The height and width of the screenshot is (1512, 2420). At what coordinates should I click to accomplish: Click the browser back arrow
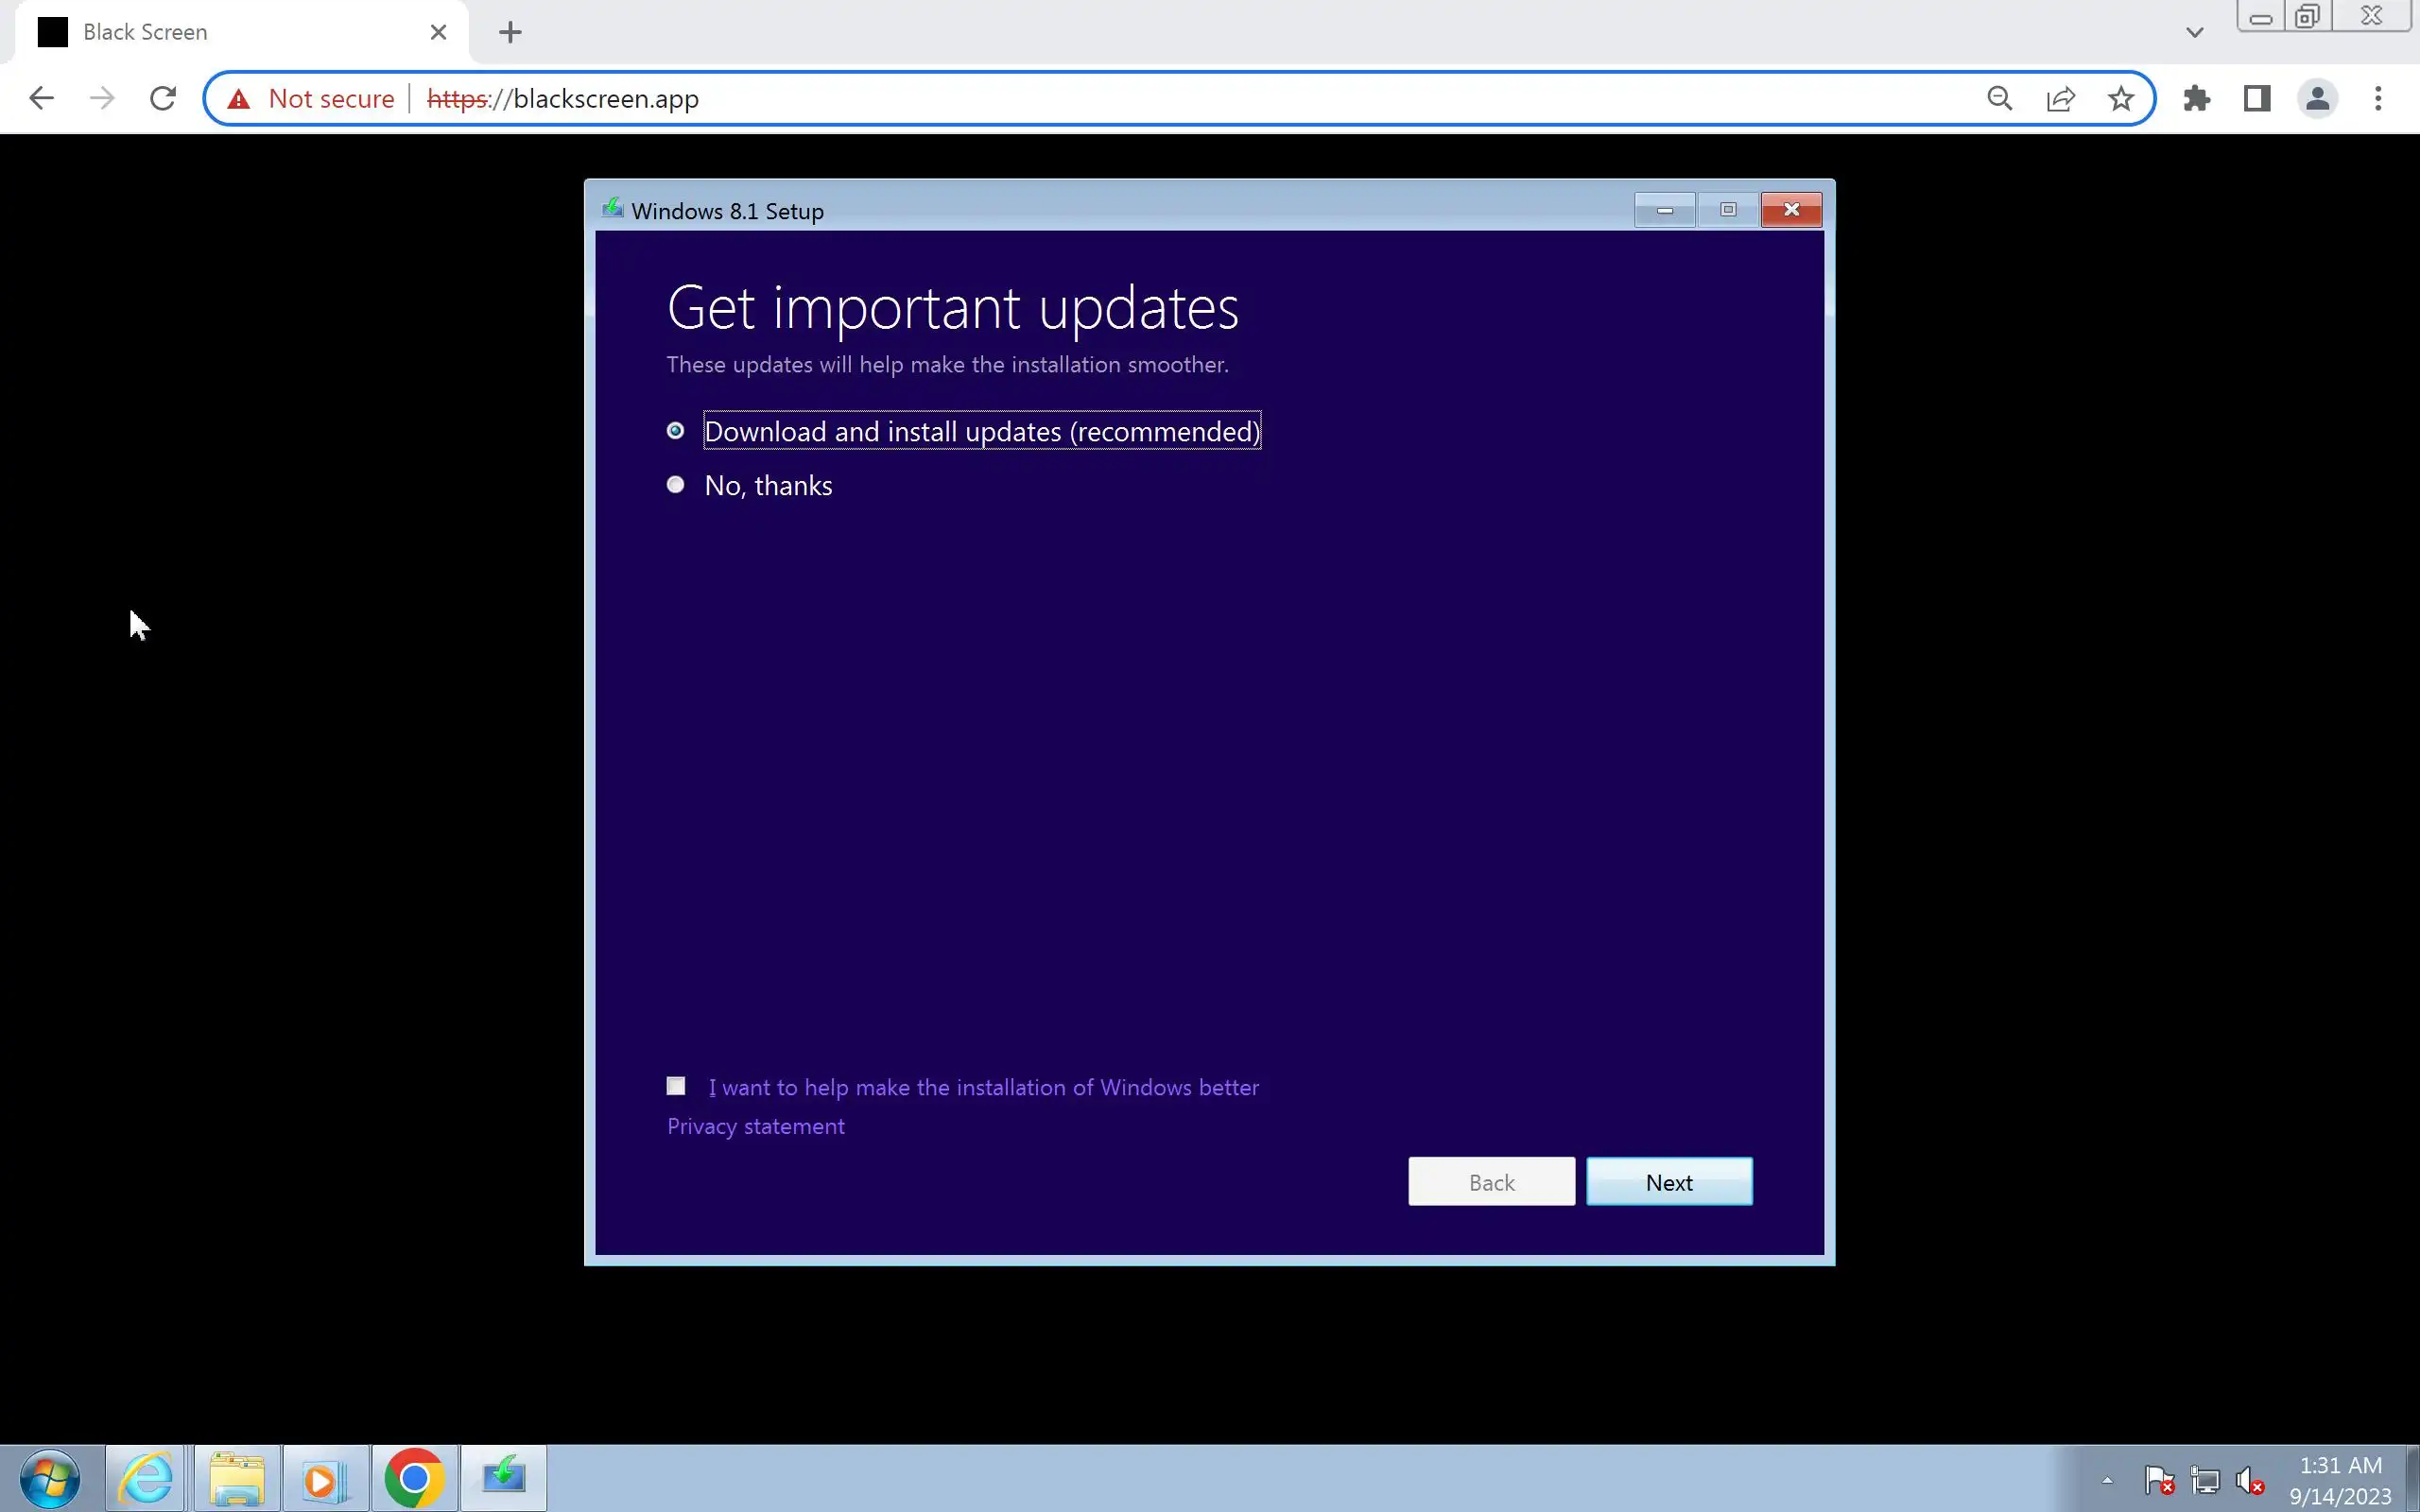click(x=41, y=98)
